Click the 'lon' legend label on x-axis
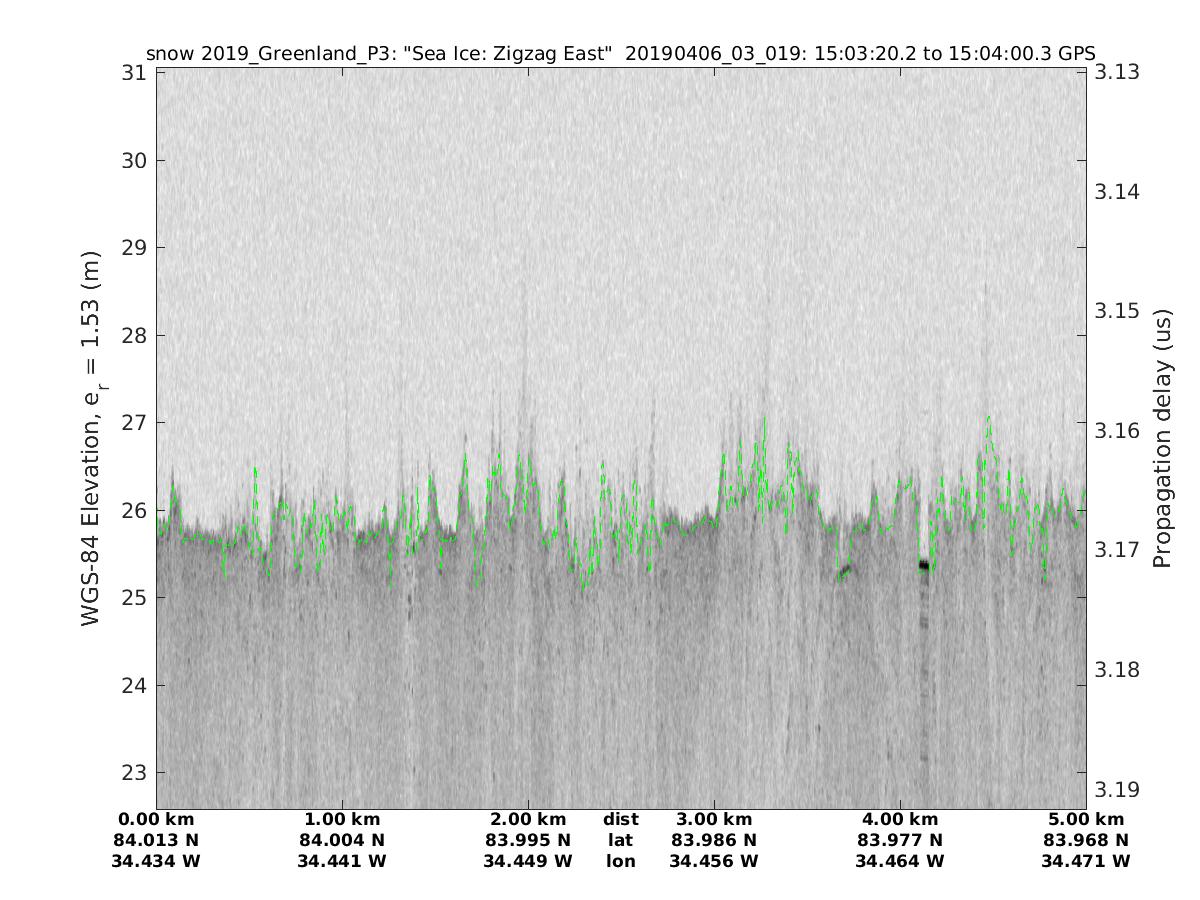 click(x=620, y=861)
